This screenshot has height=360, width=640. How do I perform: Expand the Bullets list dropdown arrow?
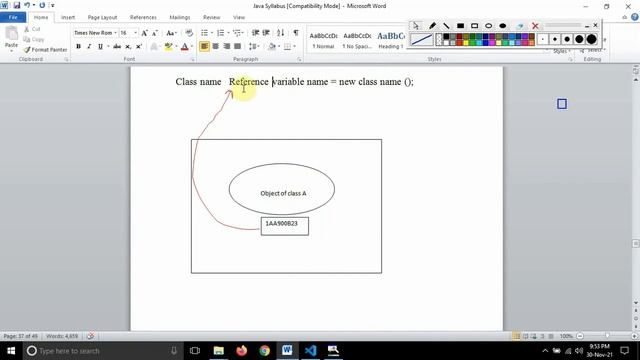(212, 33)
